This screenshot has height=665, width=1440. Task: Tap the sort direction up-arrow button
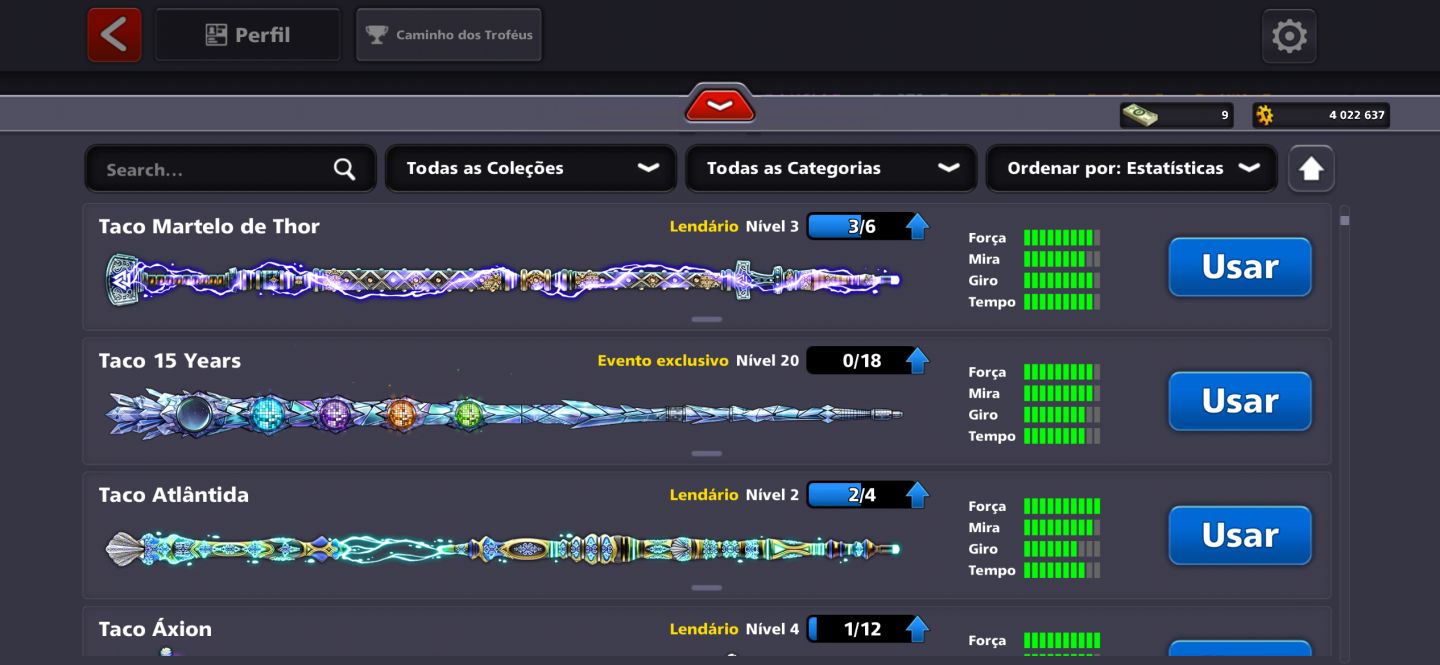1311,169
